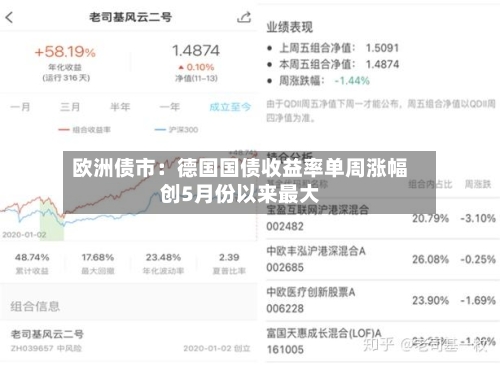Select the 半年 time range tab
The width and height of the screenshot is (500, 366).
[120, 107]
